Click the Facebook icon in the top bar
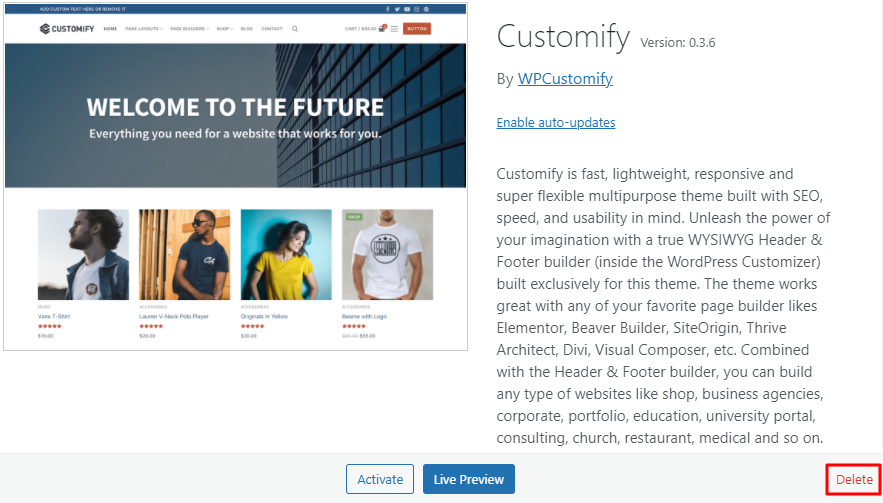The image size is (883, 503). click(x=388, y=8)
